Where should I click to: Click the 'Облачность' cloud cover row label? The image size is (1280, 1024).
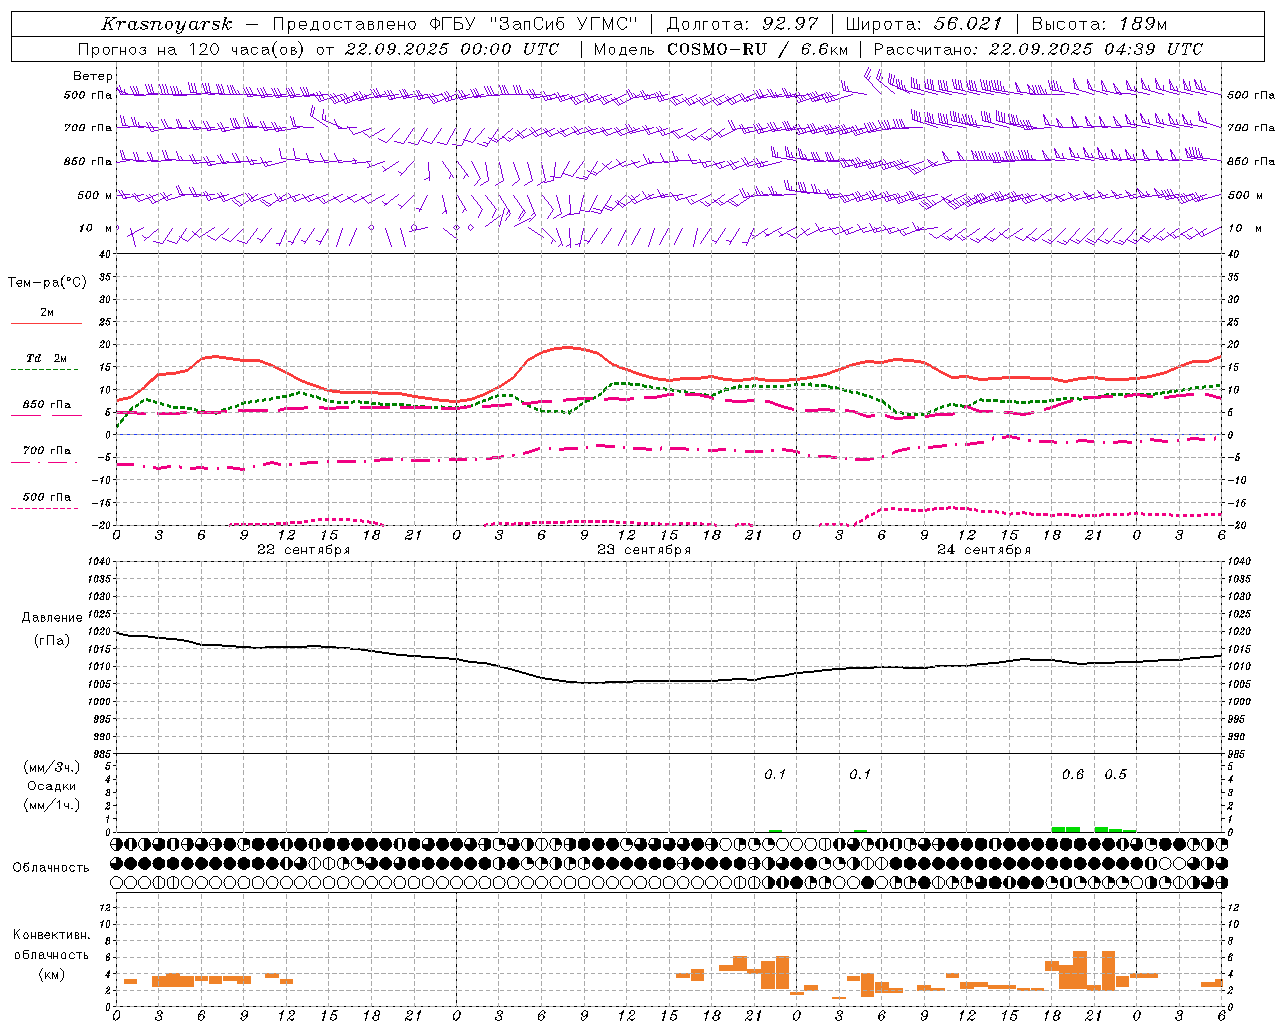tap(51, 867)
